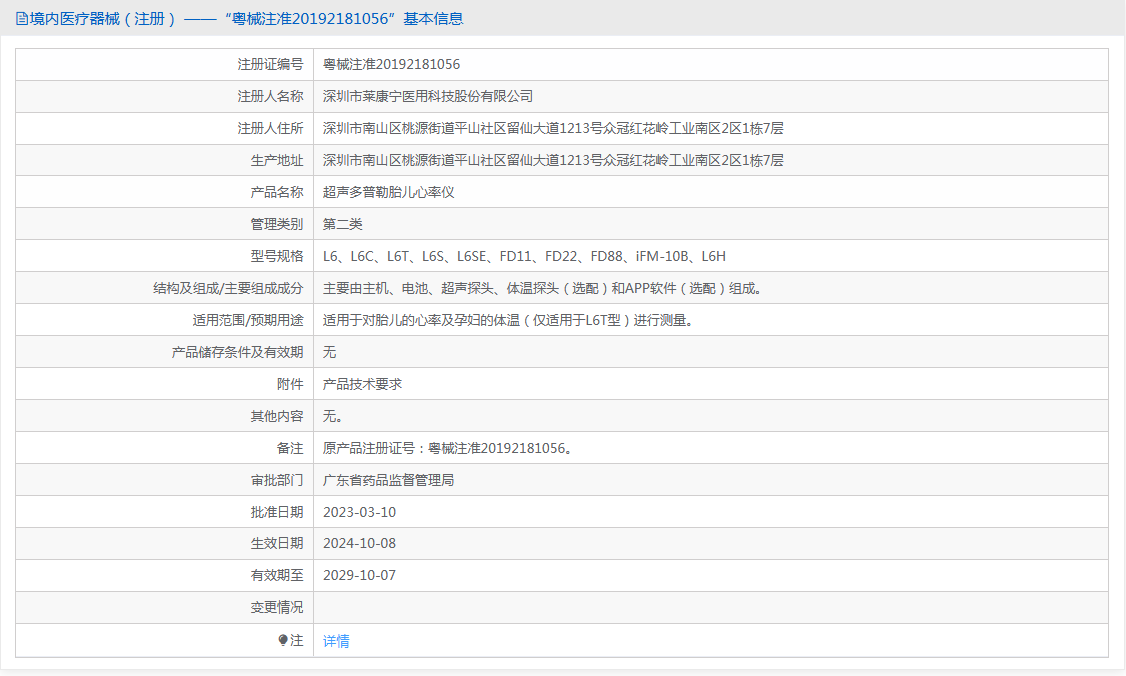
Task: Click the 结构及组成/主要组成成分 label
Action: [228, 288]
